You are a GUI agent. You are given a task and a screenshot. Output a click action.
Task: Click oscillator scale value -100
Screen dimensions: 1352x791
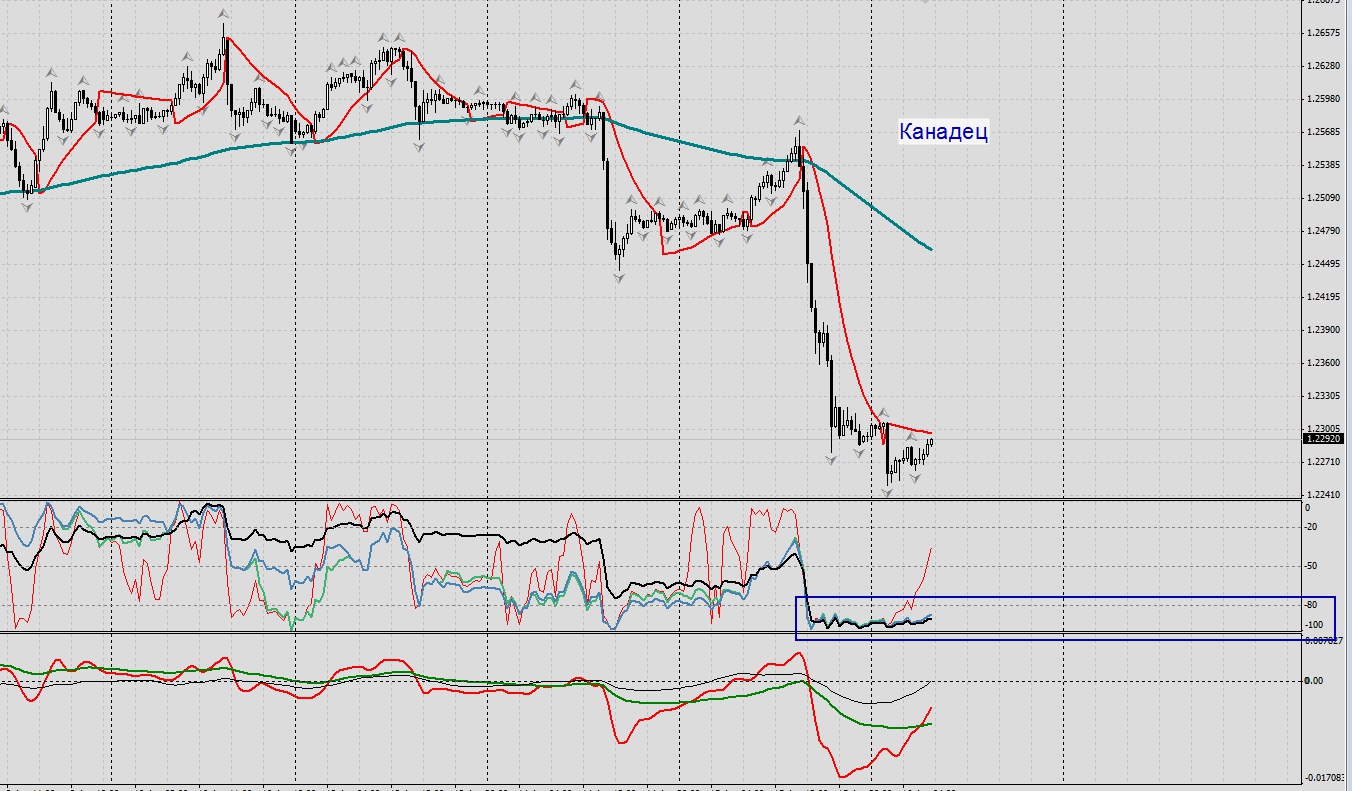coord(1315,625)
